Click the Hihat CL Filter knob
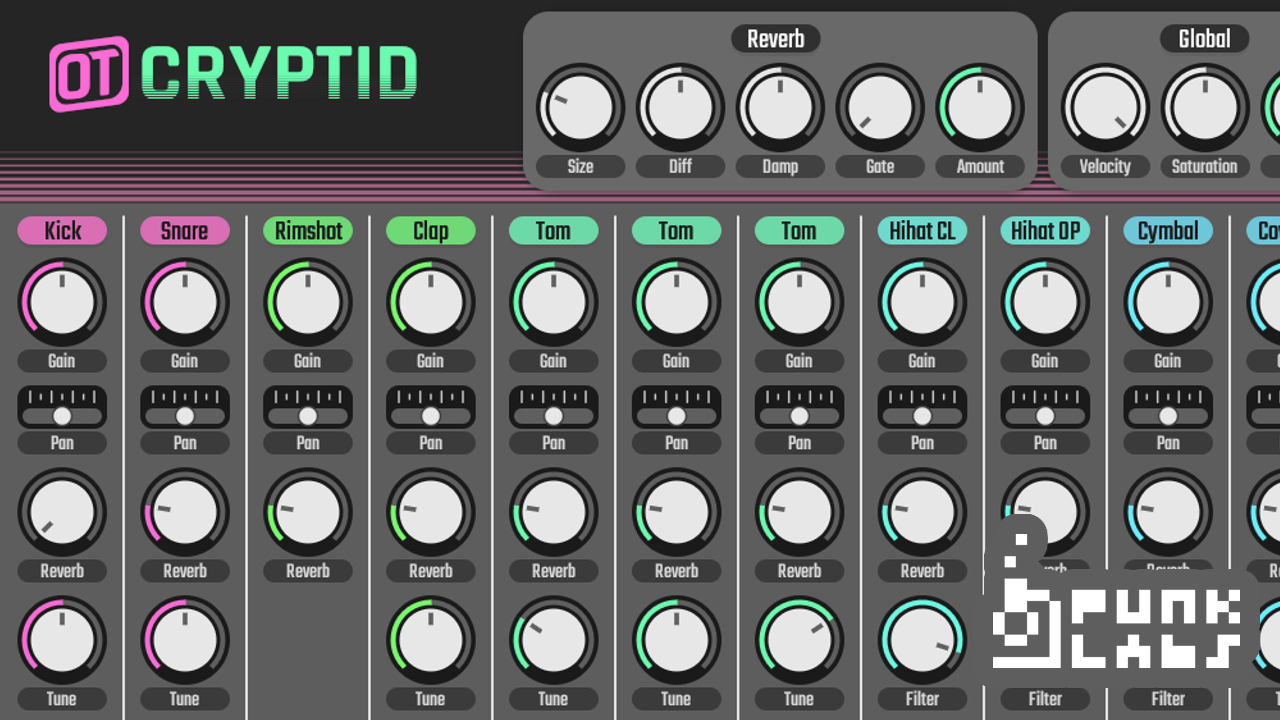Viewport: 1280px width, 720px height. (921, 640)
